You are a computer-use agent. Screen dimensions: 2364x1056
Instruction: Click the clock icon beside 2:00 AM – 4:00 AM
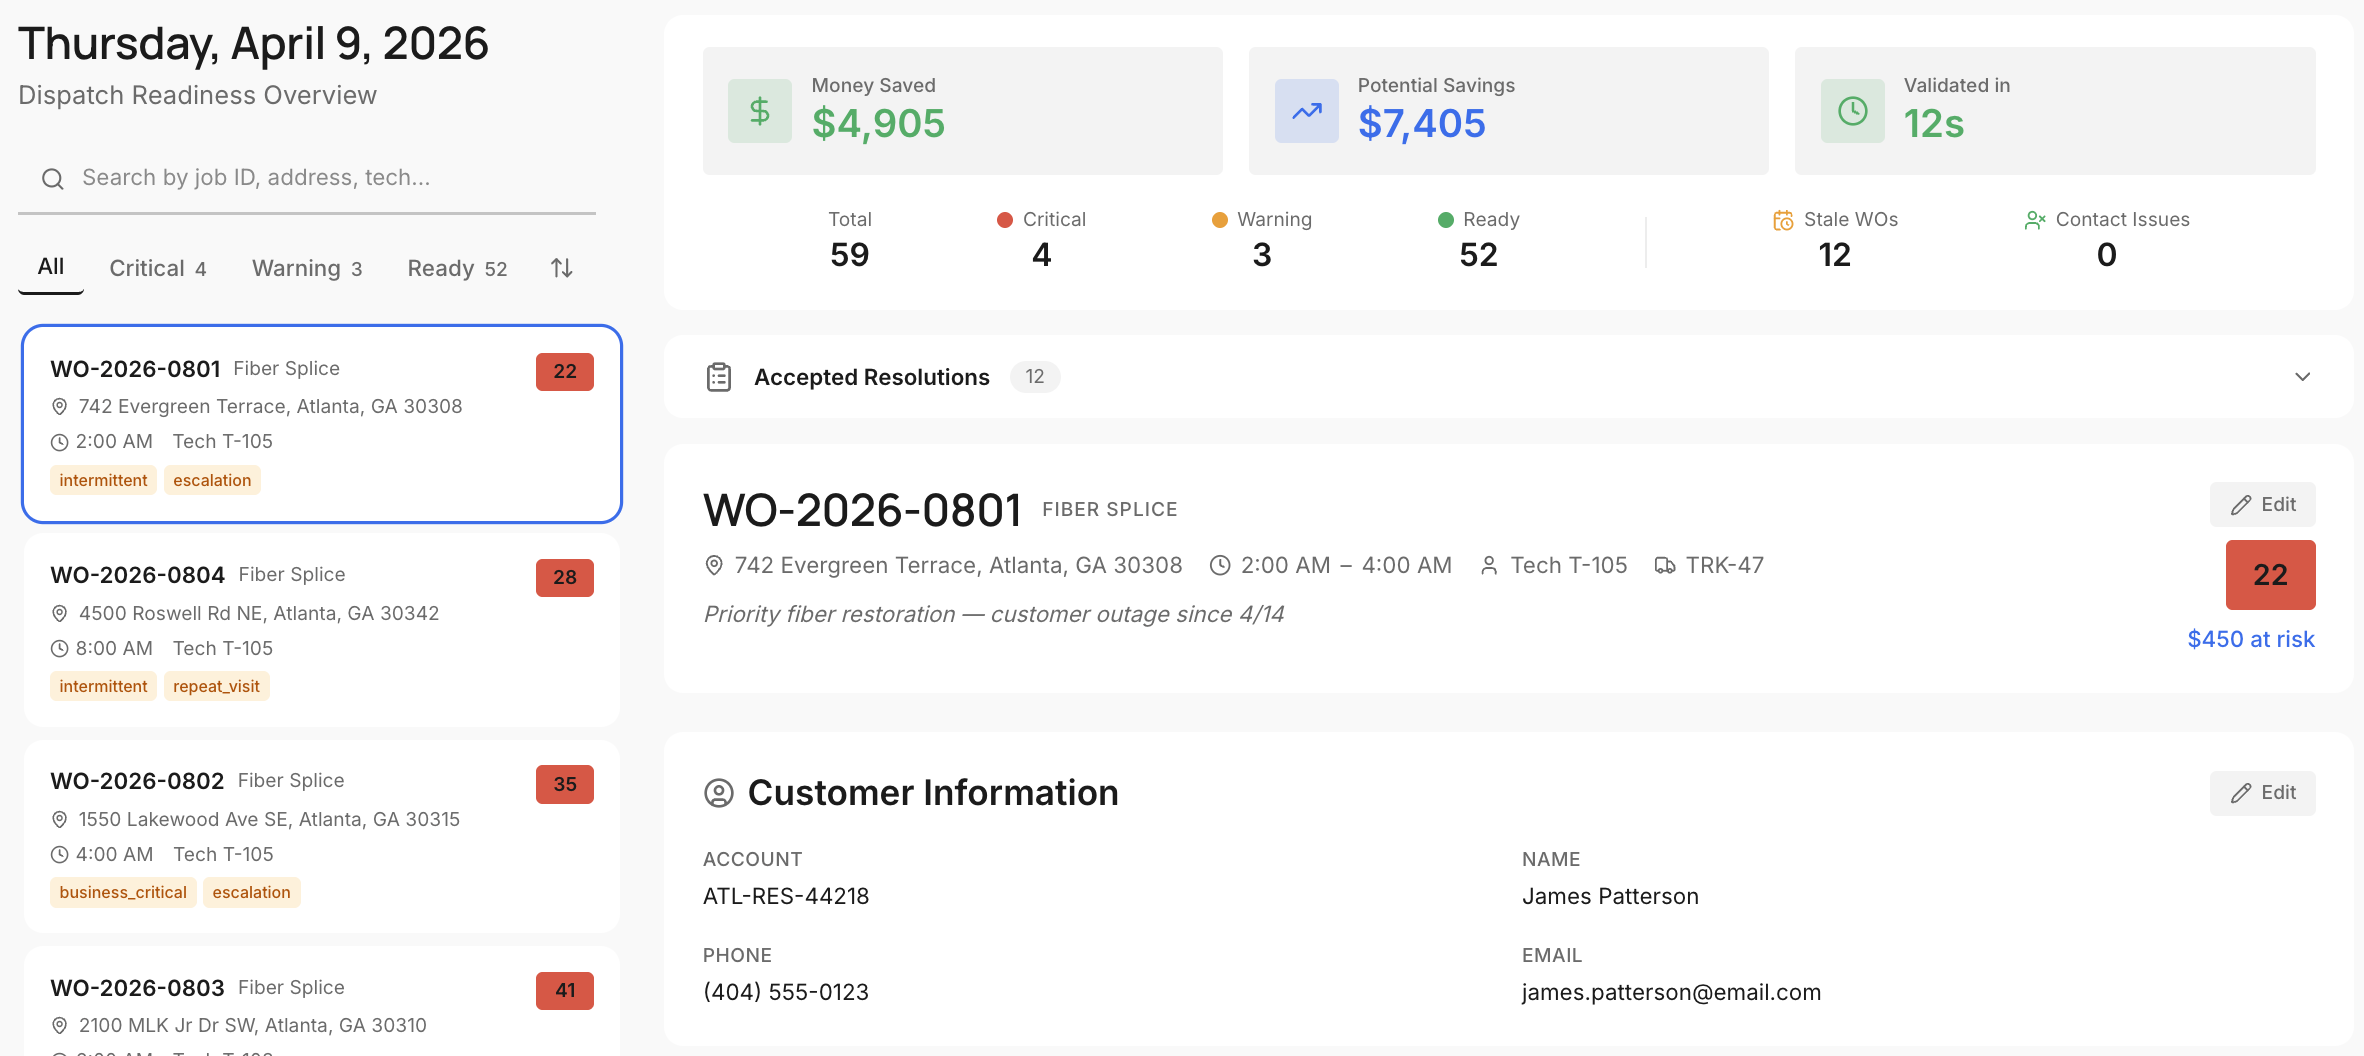click(1220, 566)
